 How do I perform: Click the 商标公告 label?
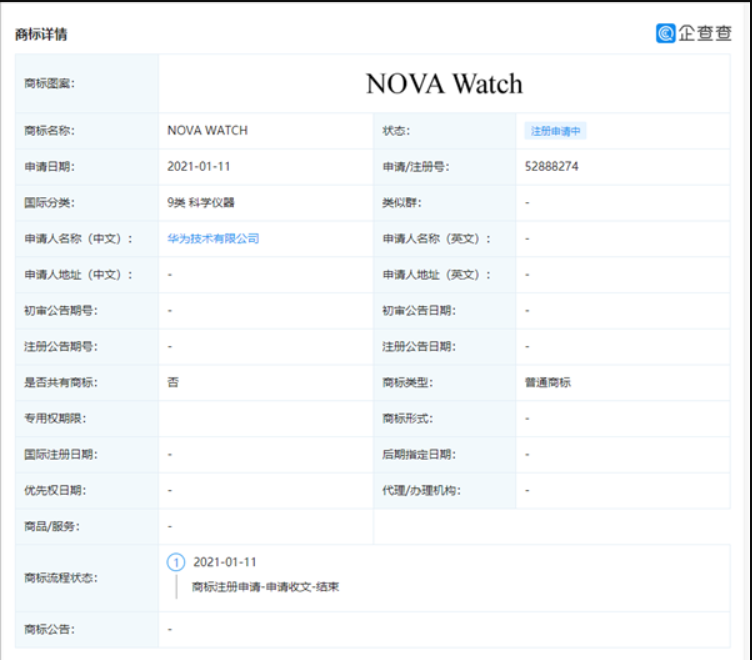(49, 629)
